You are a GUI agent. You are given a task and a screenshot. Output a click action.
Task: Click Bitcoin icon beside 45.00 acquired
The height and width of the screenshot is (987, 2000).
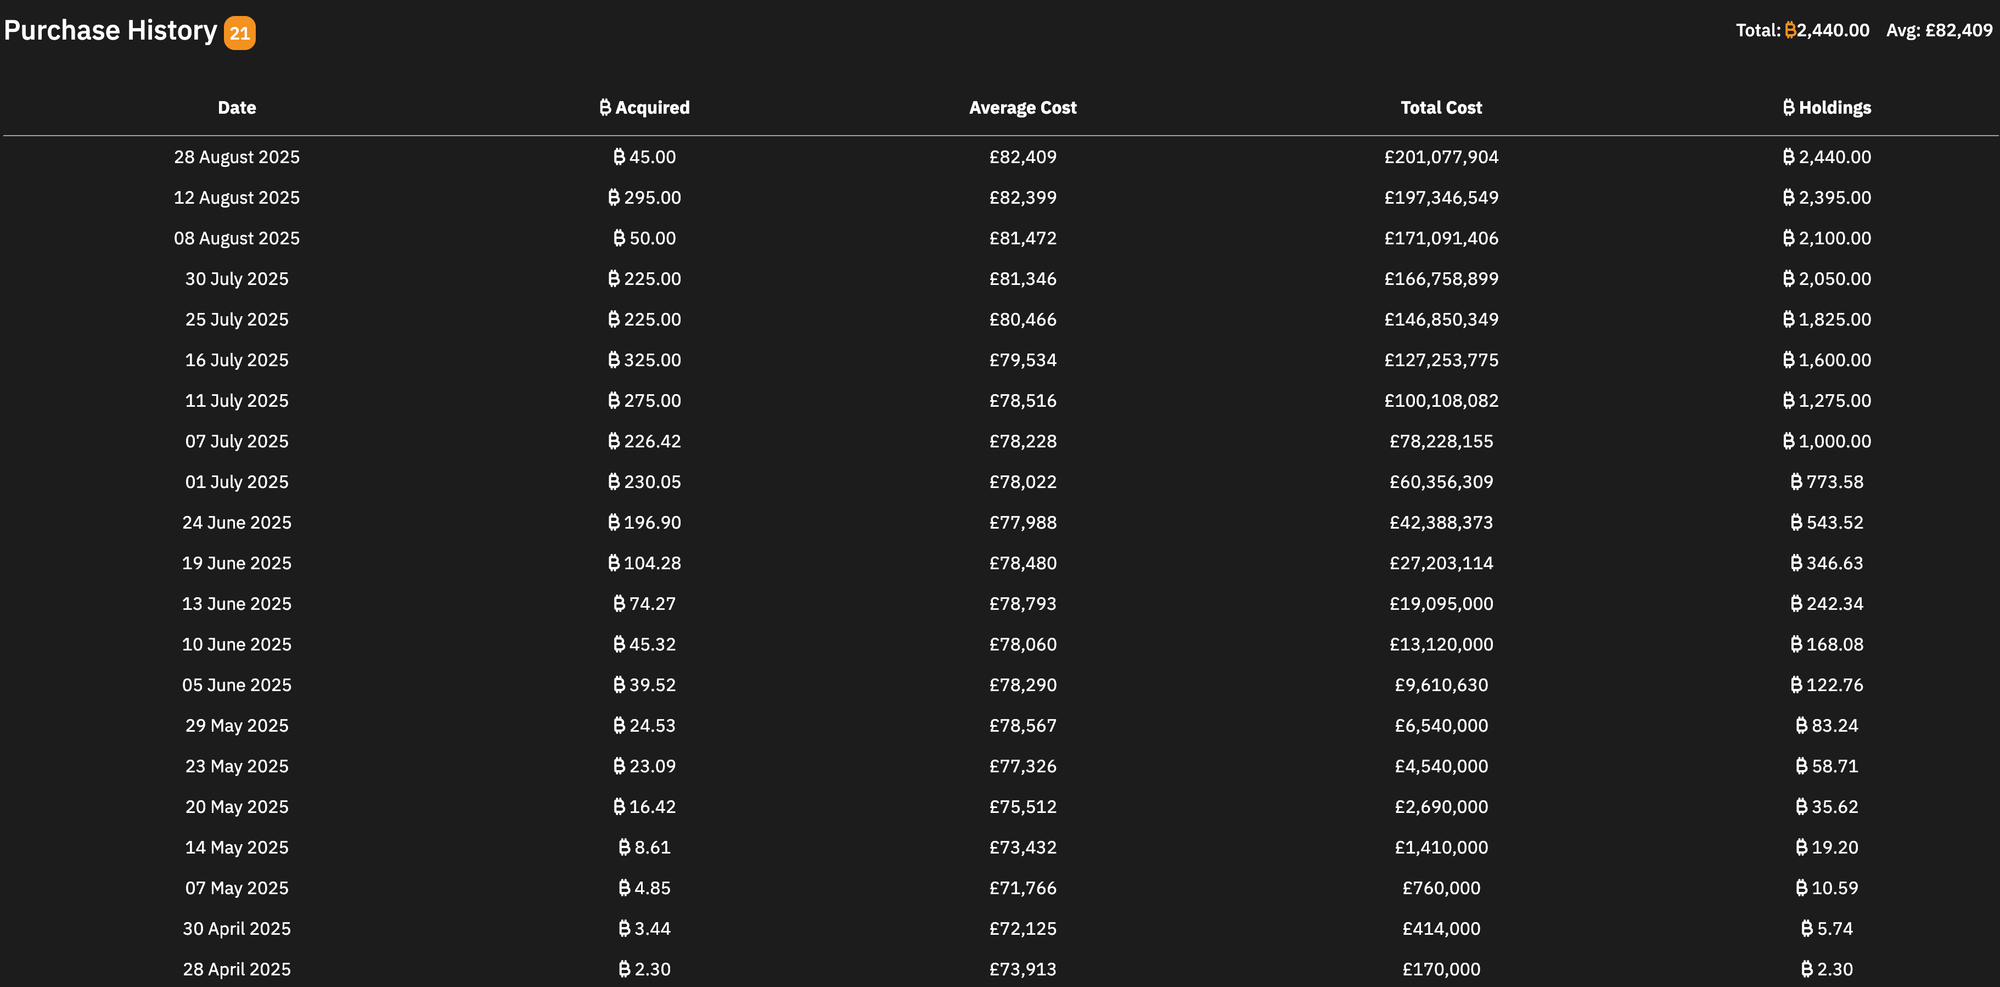click(619, 157)
